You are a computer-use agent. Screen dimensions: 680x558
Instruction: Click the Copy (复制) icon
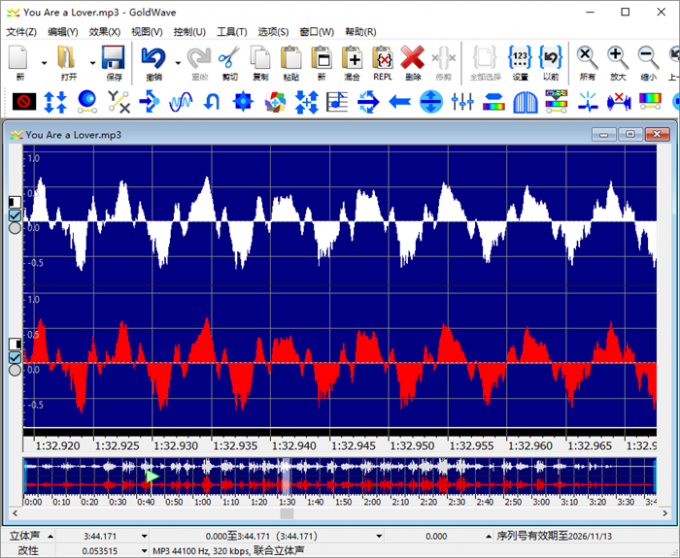[x=260, y=58]
